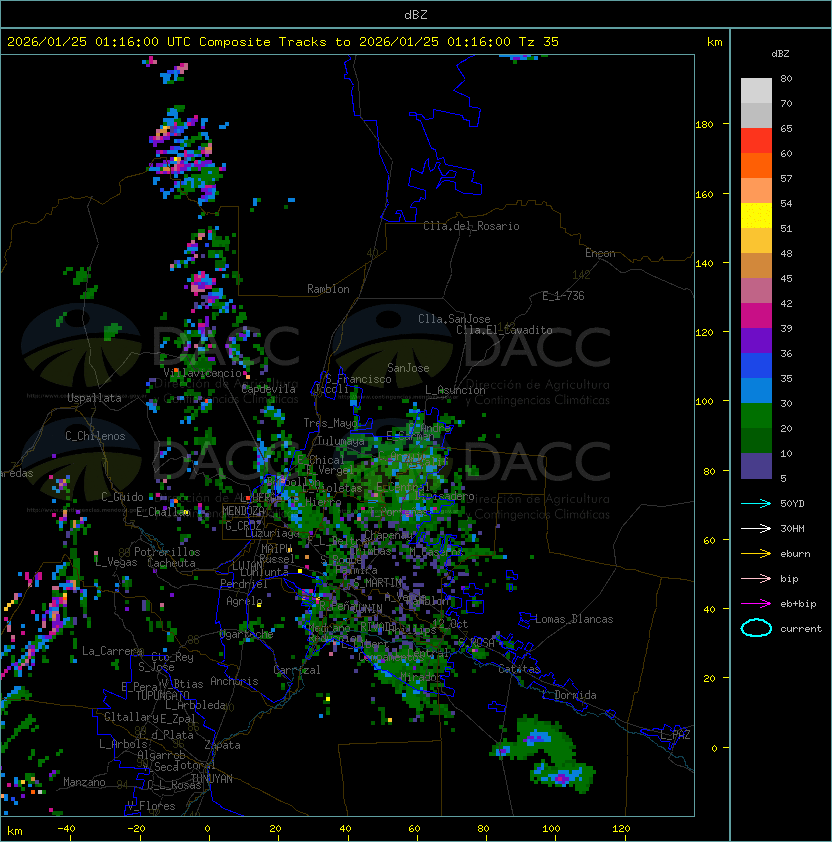
Task: Click the Clla.SanJose map label
Action: (x=454, y=319)
